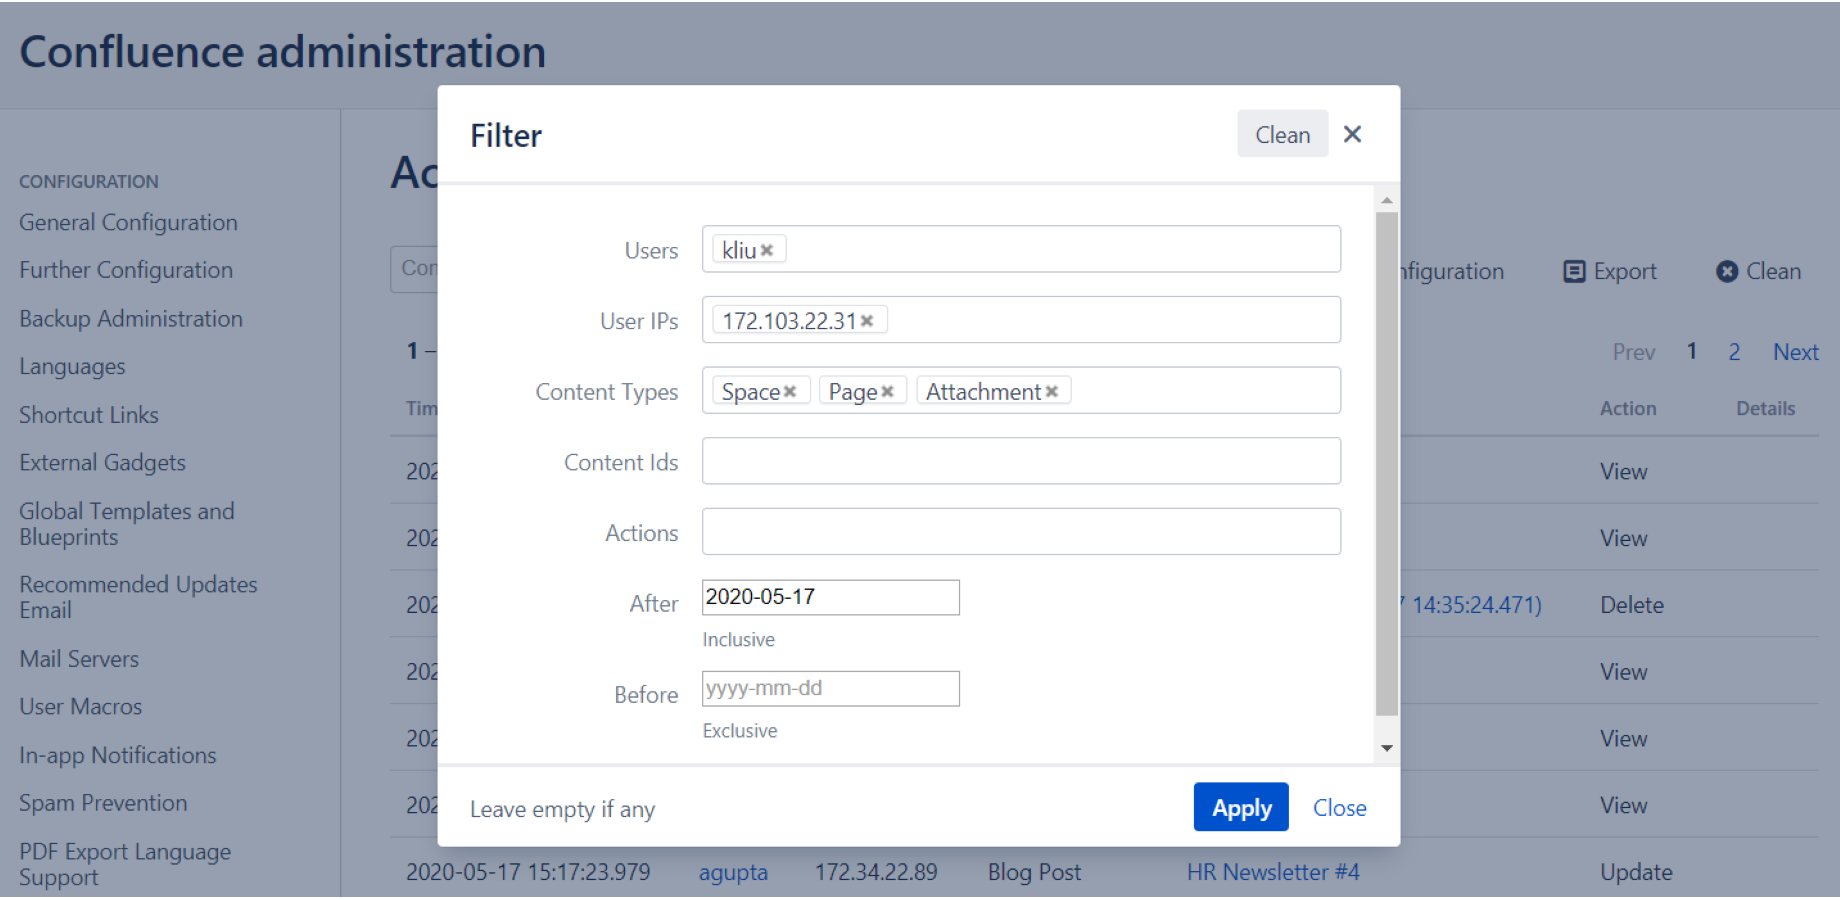Click the Details column header

pos(1765,409)
